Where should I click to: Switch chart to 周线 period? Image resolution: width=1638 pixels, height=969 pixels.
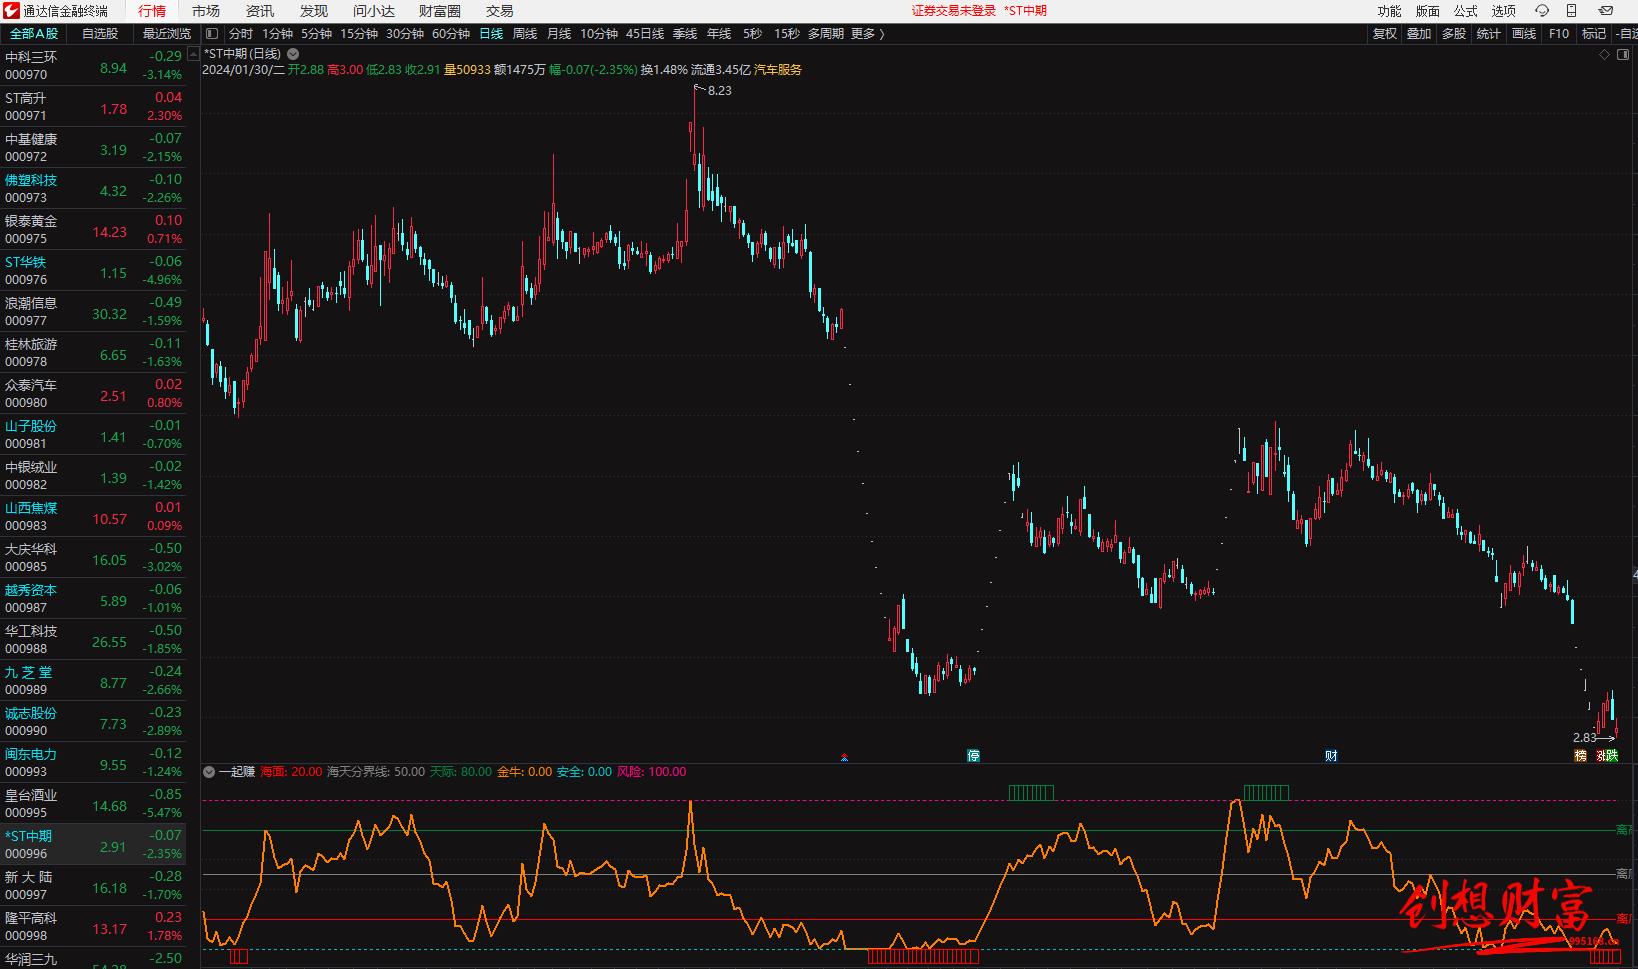pyautogui.click(x=525, y=34)
